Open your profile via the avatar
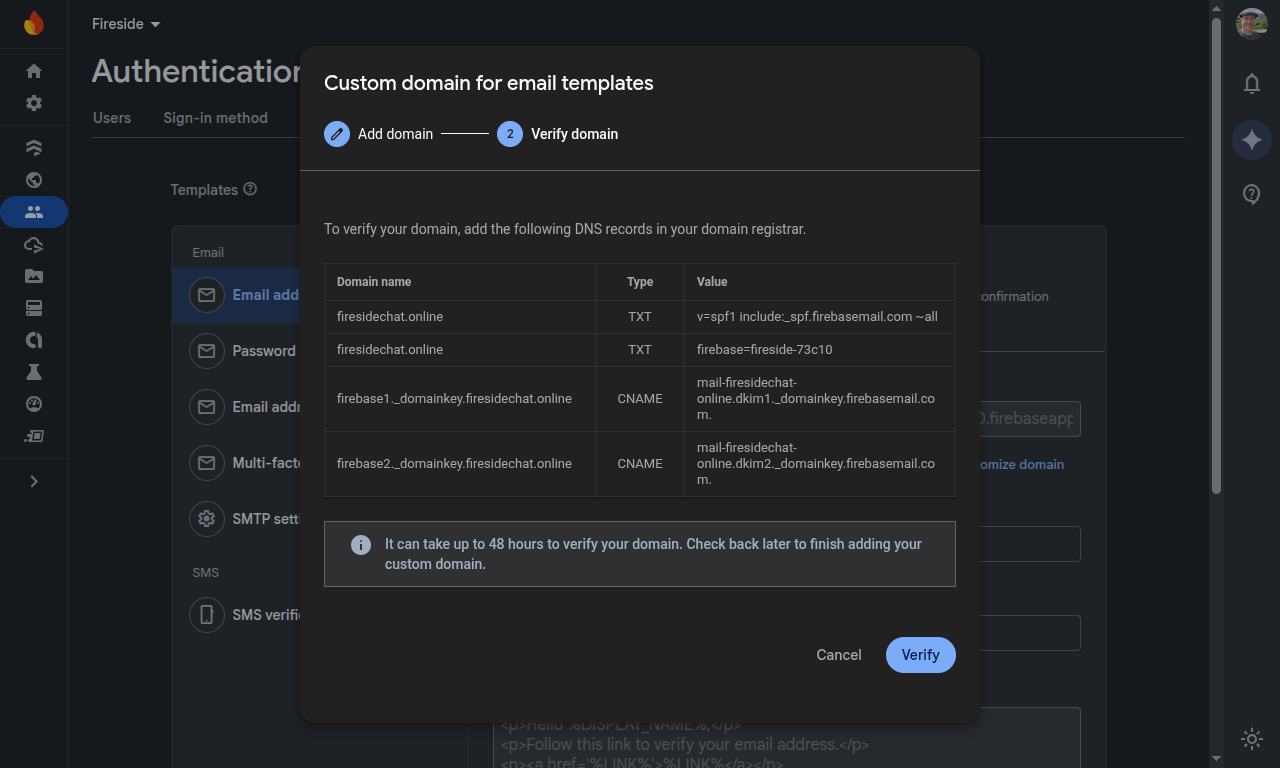Image resolution: width=1280 pixels, height=768 pixels. 1251,23
